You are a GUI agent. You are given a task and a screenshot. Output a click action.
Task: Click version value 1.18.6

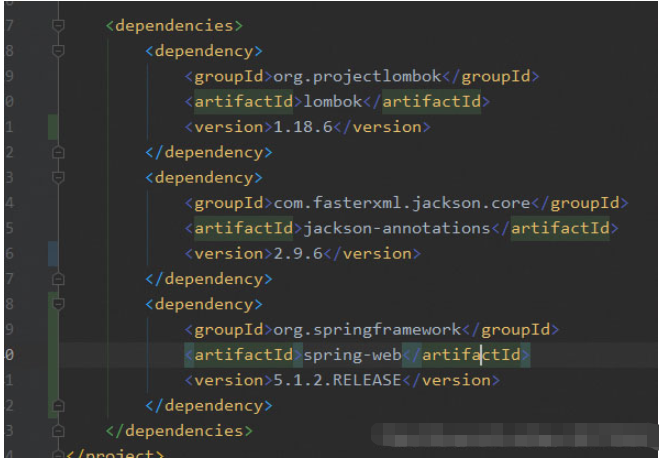click(303, 127)
